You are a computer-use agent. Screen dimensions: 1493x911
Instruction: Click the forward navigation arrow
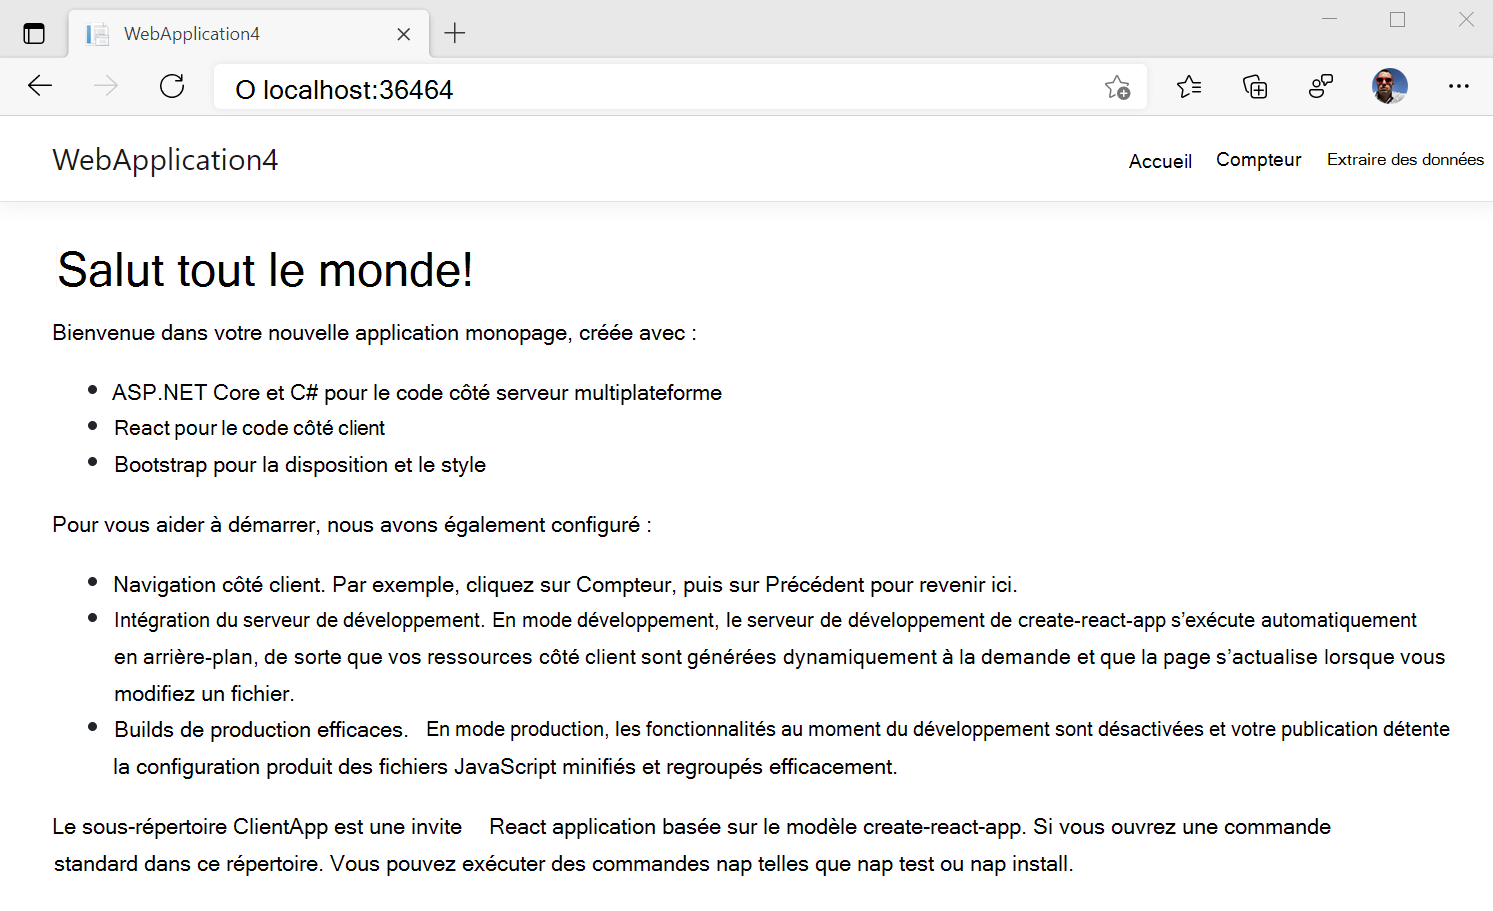(x=105, y=86)
